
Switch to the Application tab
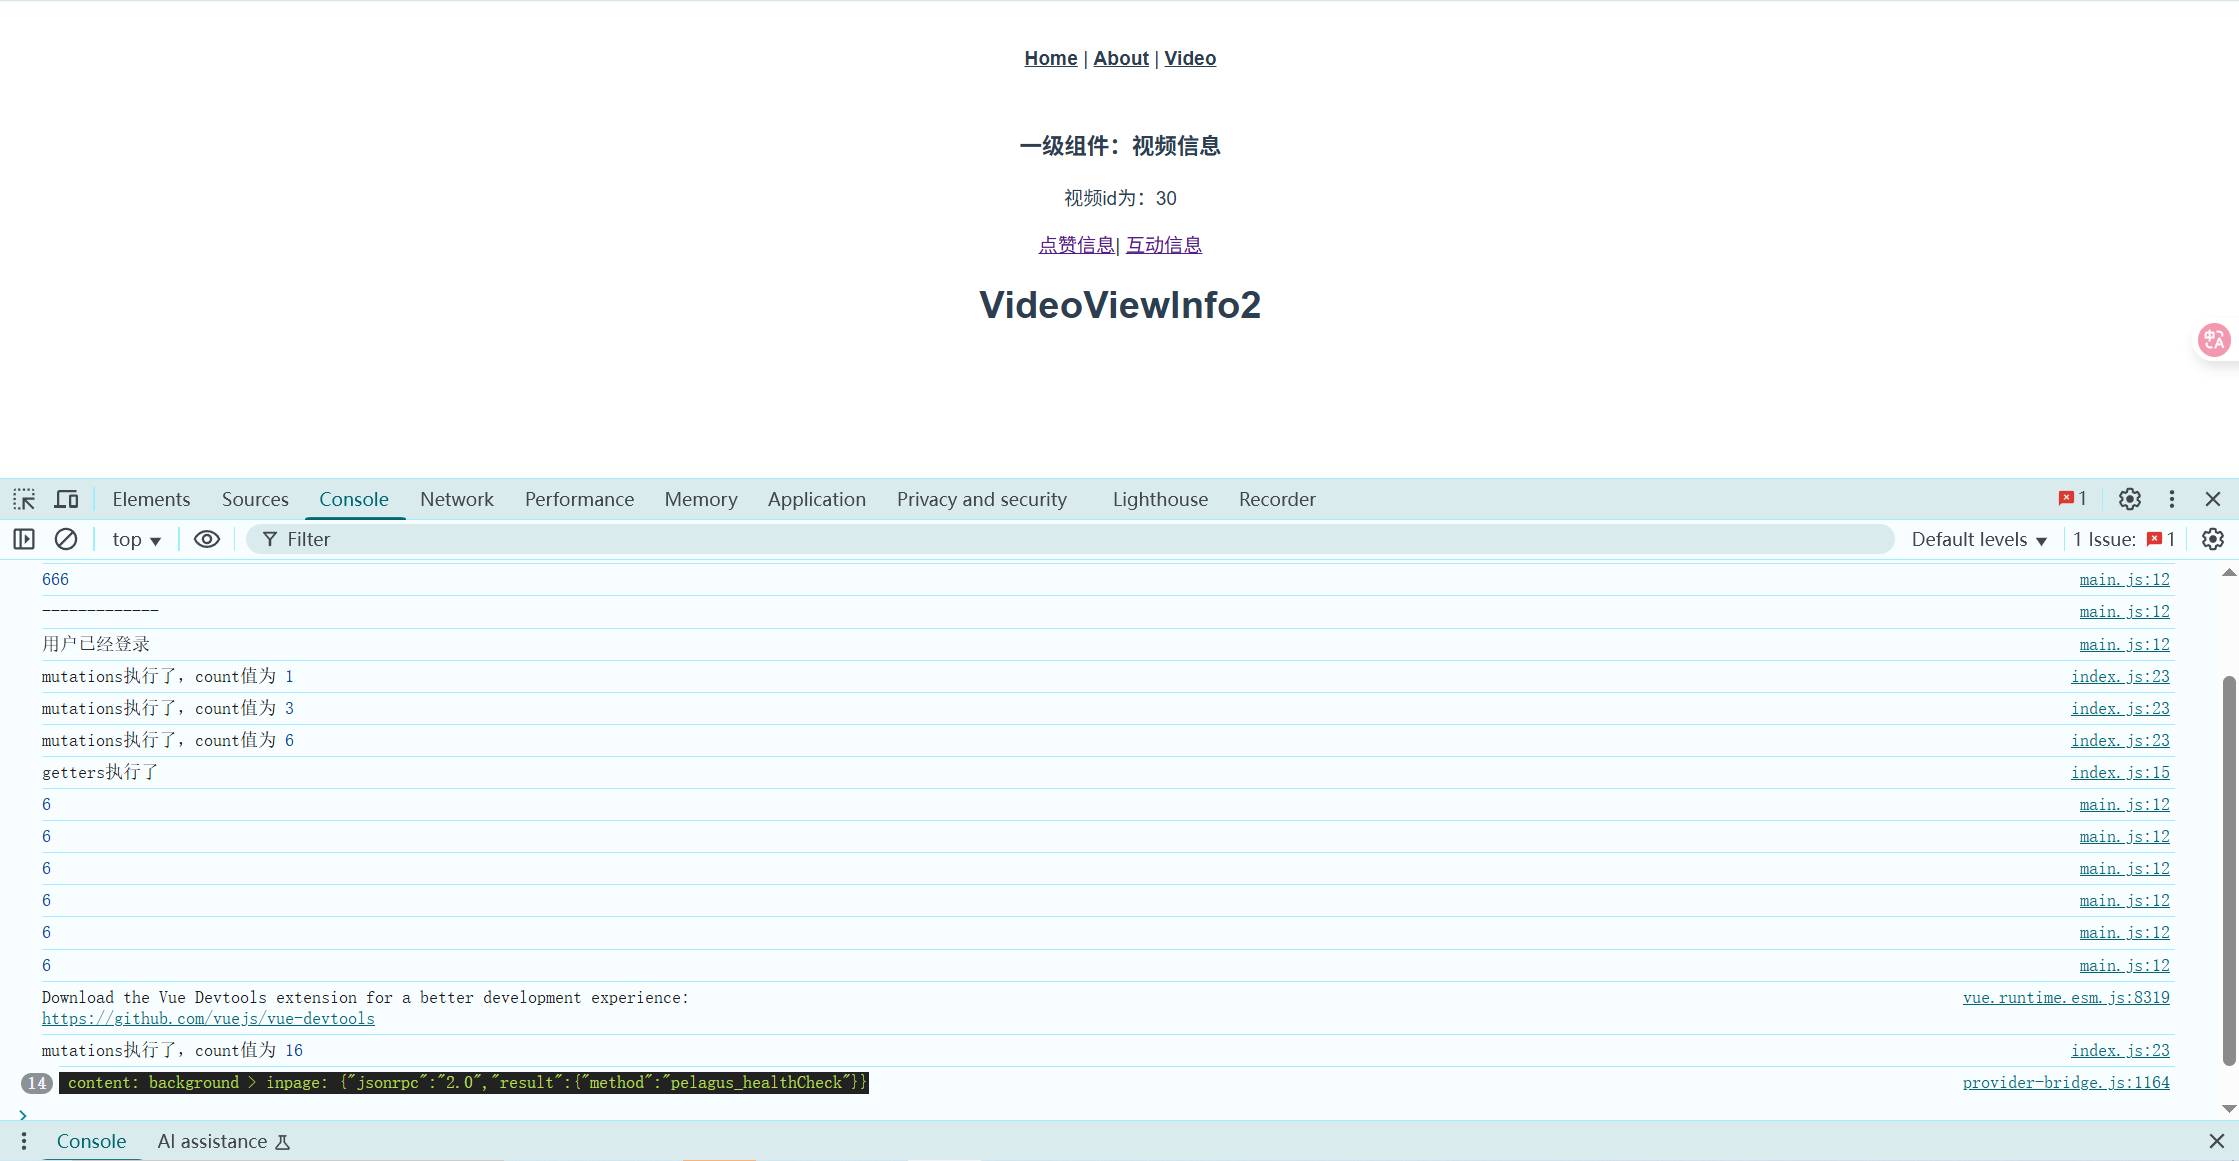click(x=816, y=499)
